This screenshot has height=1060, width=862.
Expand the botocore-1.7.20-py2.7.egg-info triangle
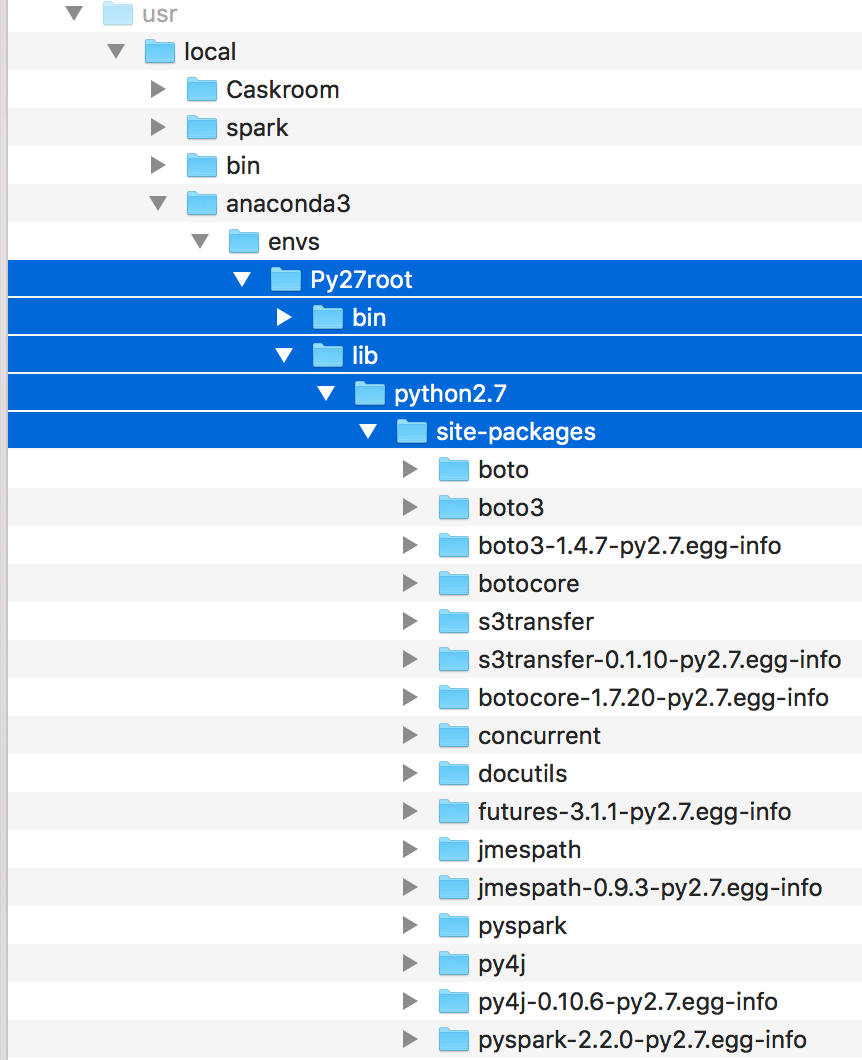tap(410, 696)
